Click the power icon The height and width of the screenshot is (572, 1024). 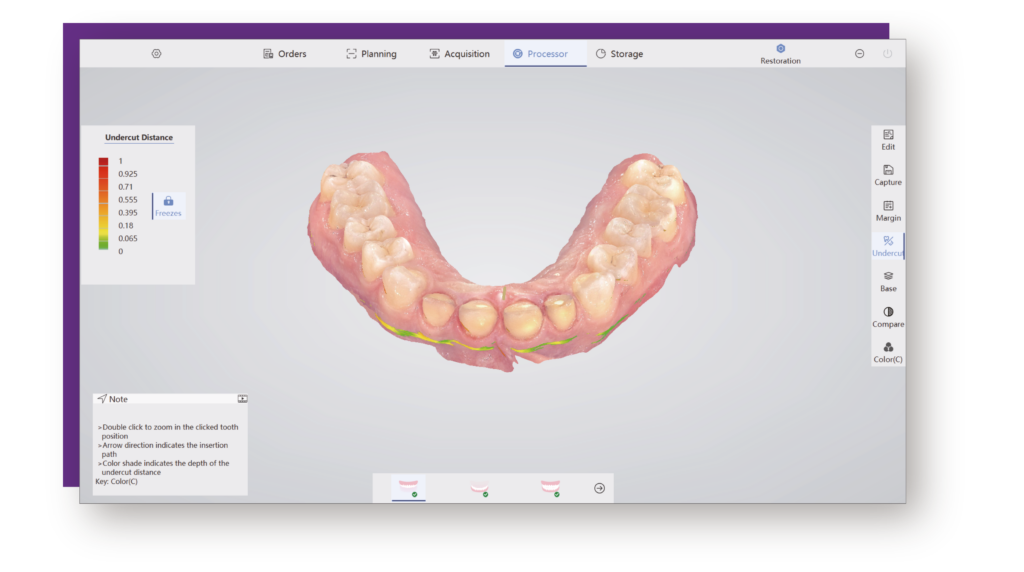[x=888, y=54]
